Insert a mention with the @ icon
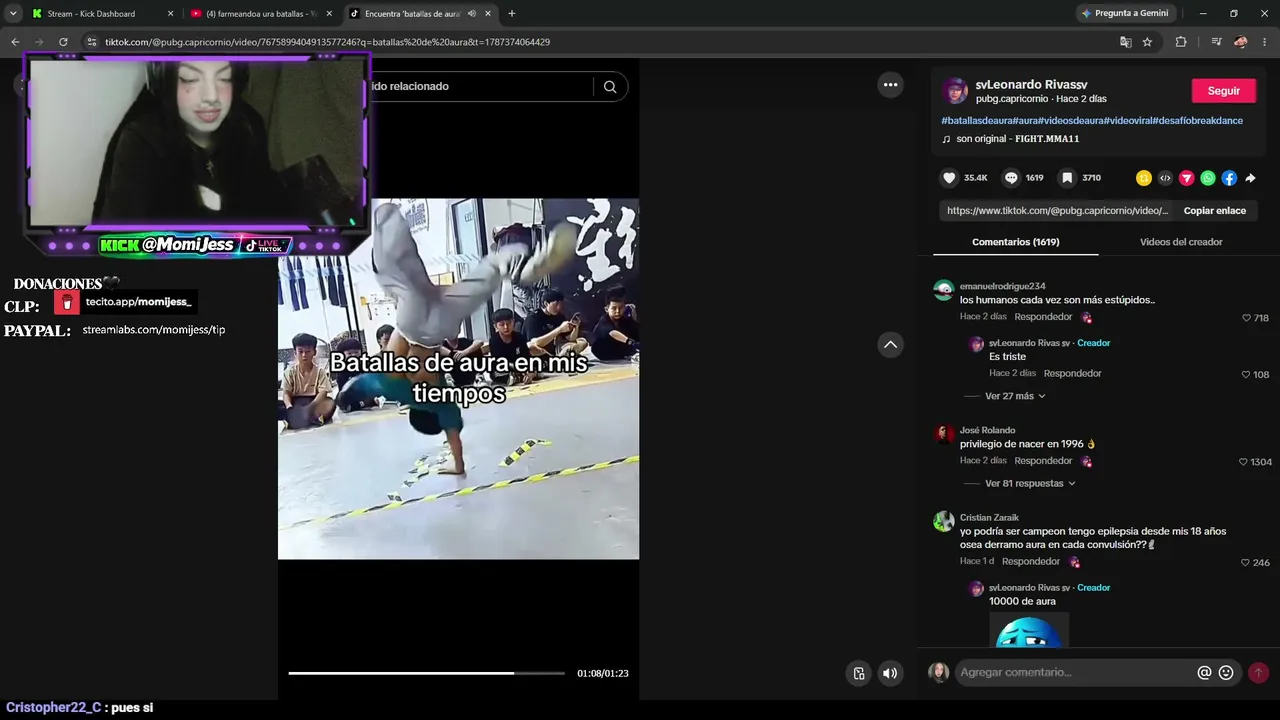 1204,673
